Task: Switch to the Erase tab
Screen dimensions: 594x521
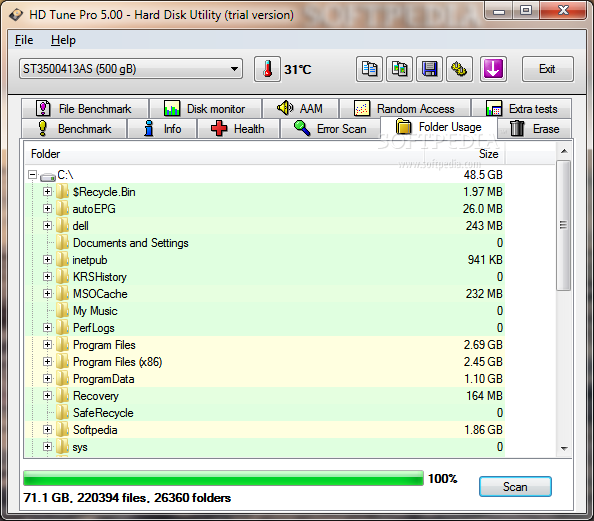Action: [x=534, y=128]
